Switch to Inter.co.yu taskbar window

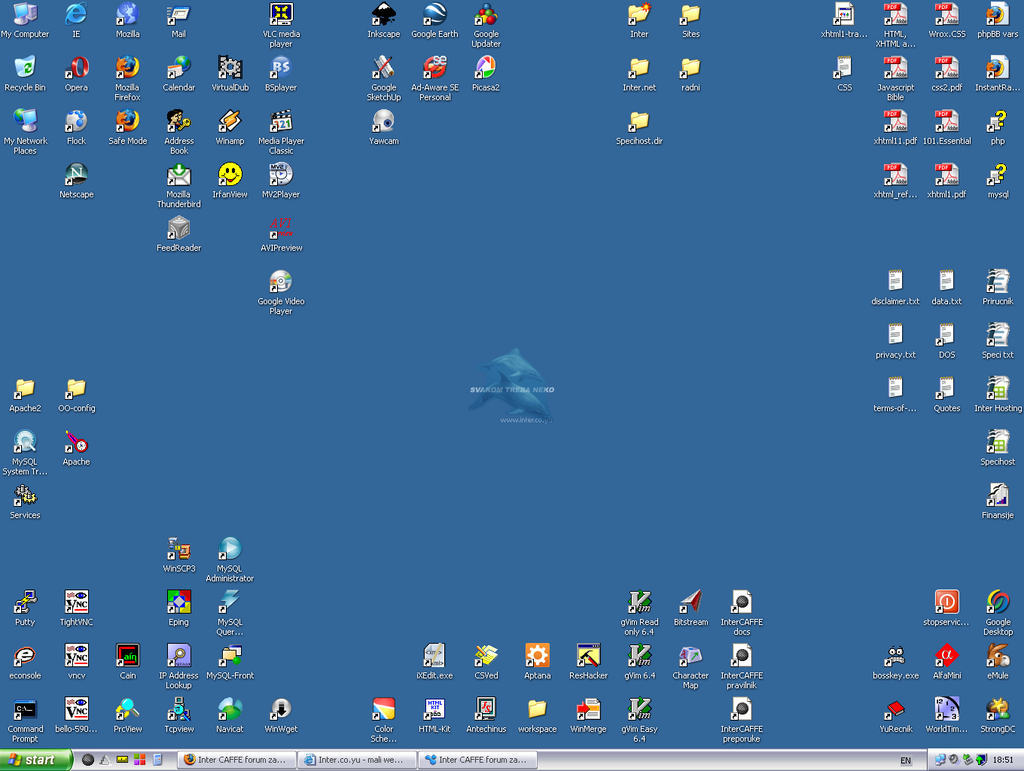tap(357, 760)
